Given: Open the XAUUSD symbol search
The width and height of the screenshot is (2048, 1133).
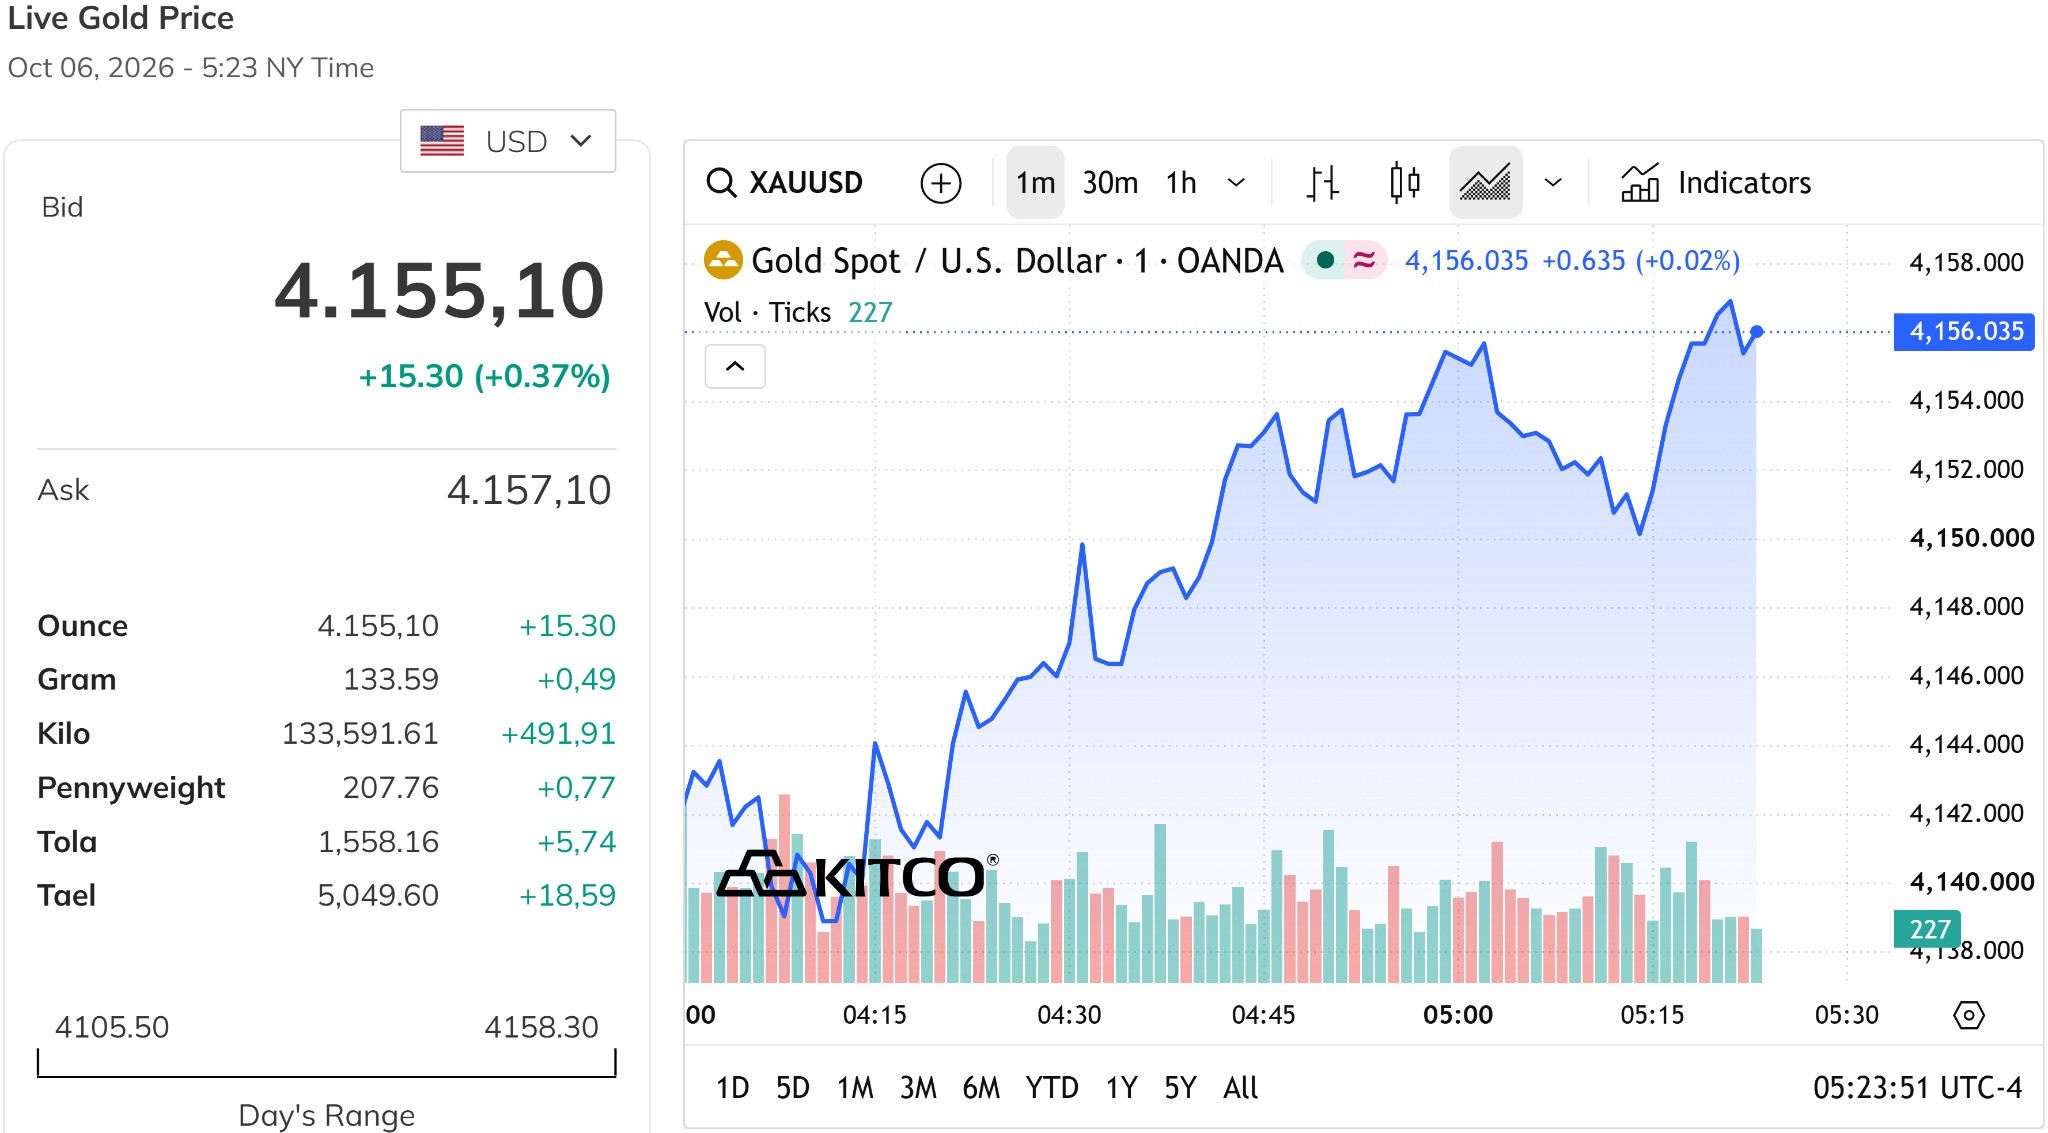Looking at the screenshot, I should click(785, 183).
